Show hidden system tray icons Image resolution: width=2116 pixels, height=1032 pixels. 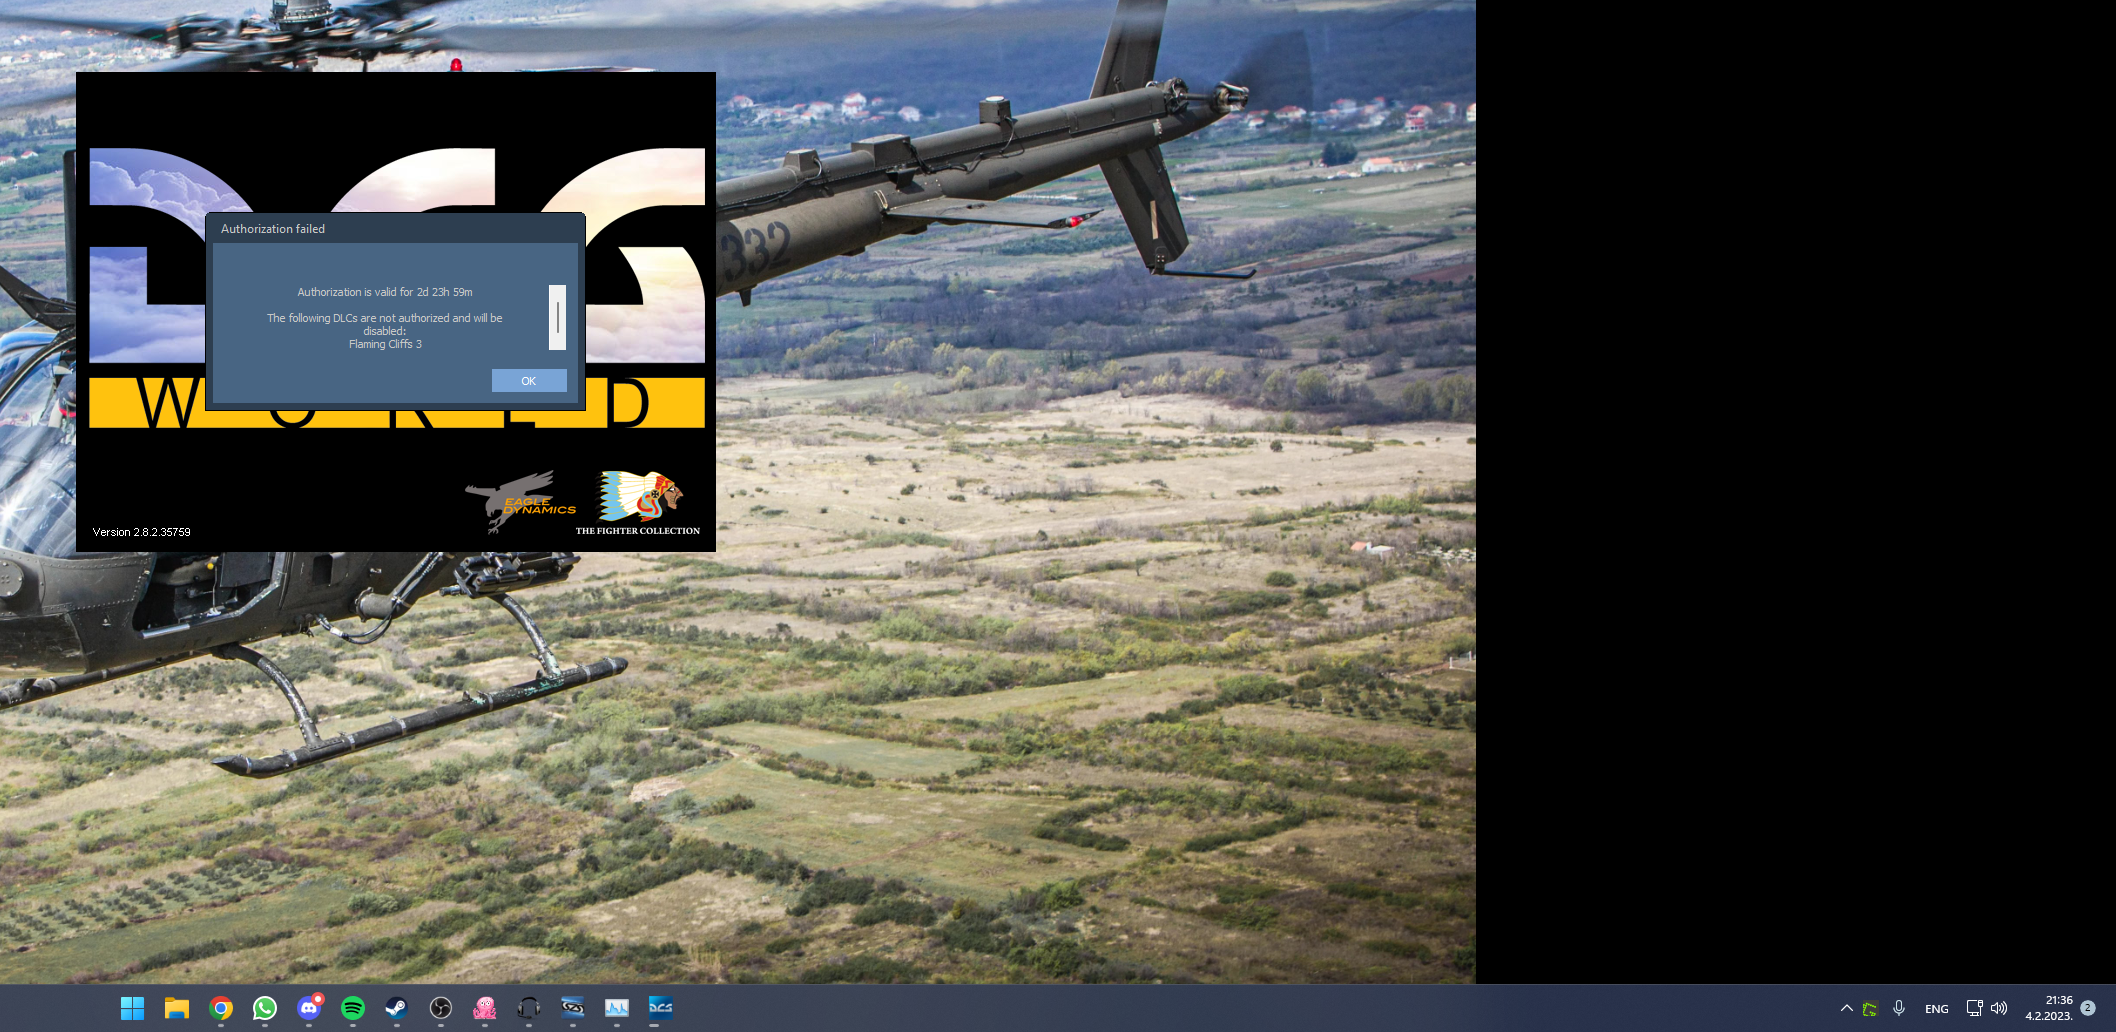click(x=1846, y=1008)
